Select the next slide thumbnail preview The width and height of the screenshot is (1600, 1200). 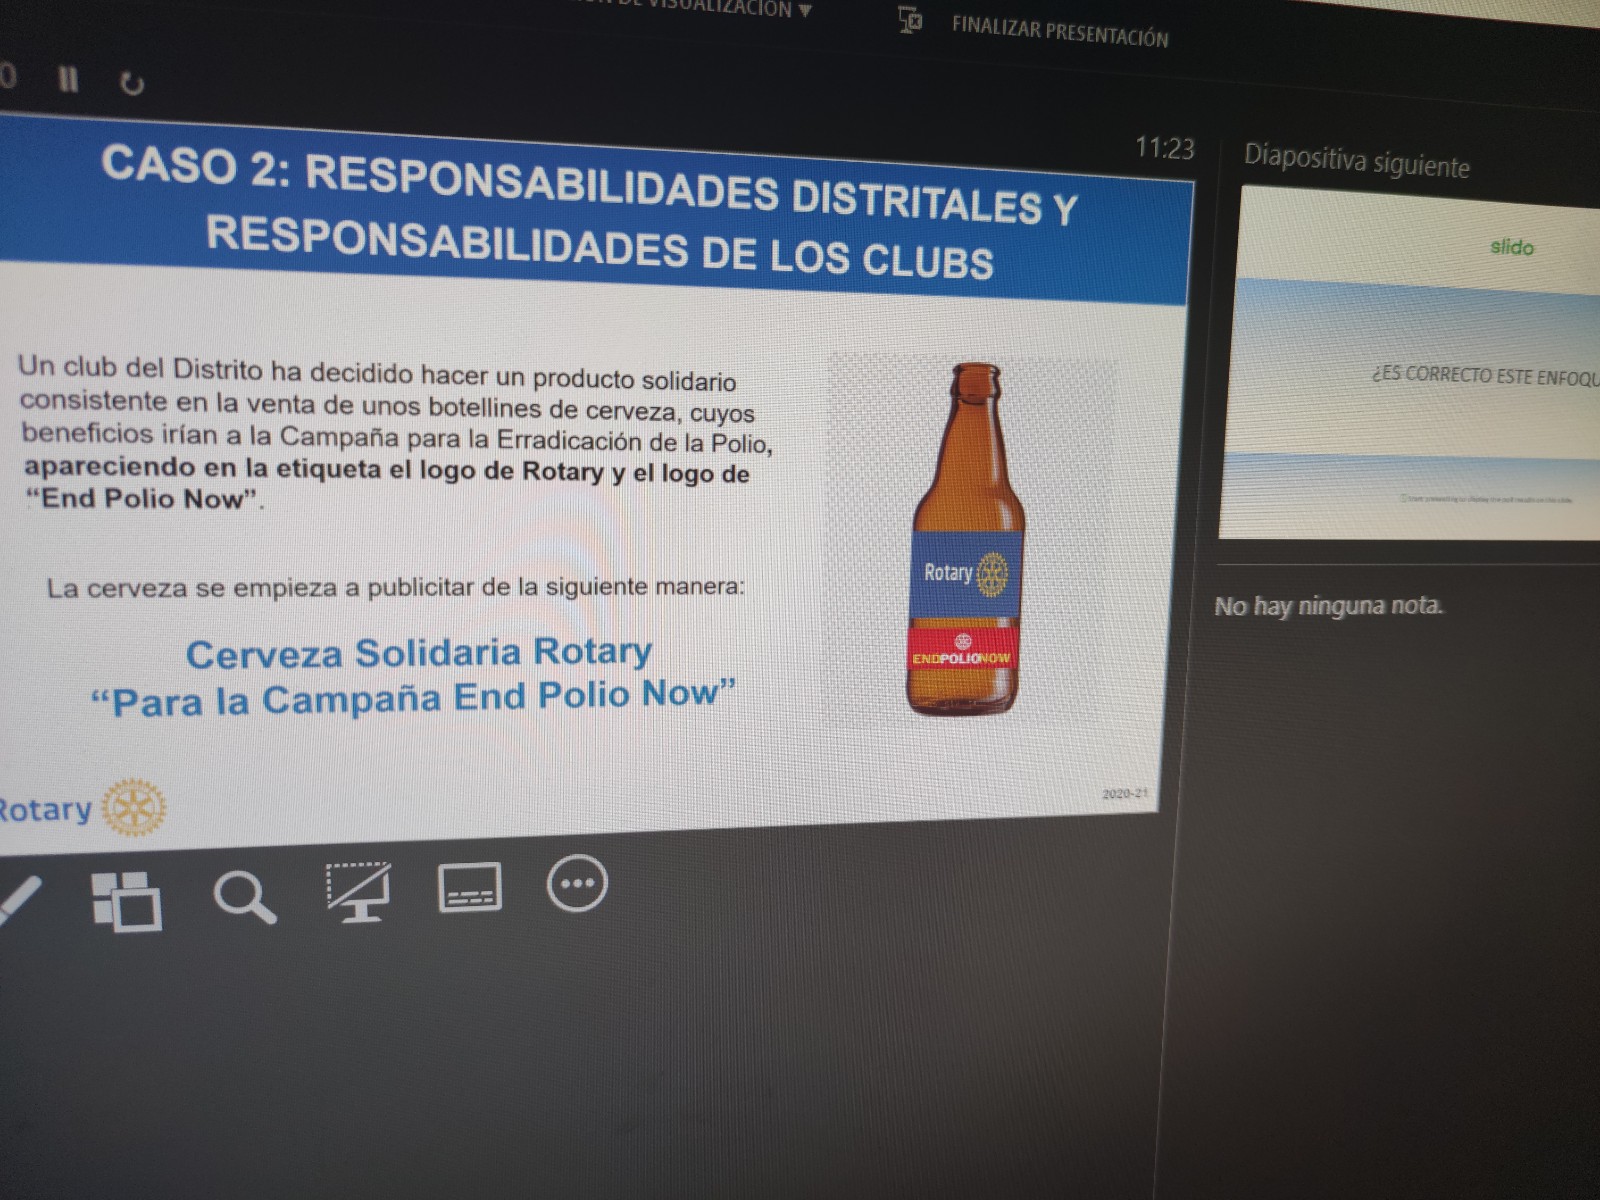pos(1412,365)
